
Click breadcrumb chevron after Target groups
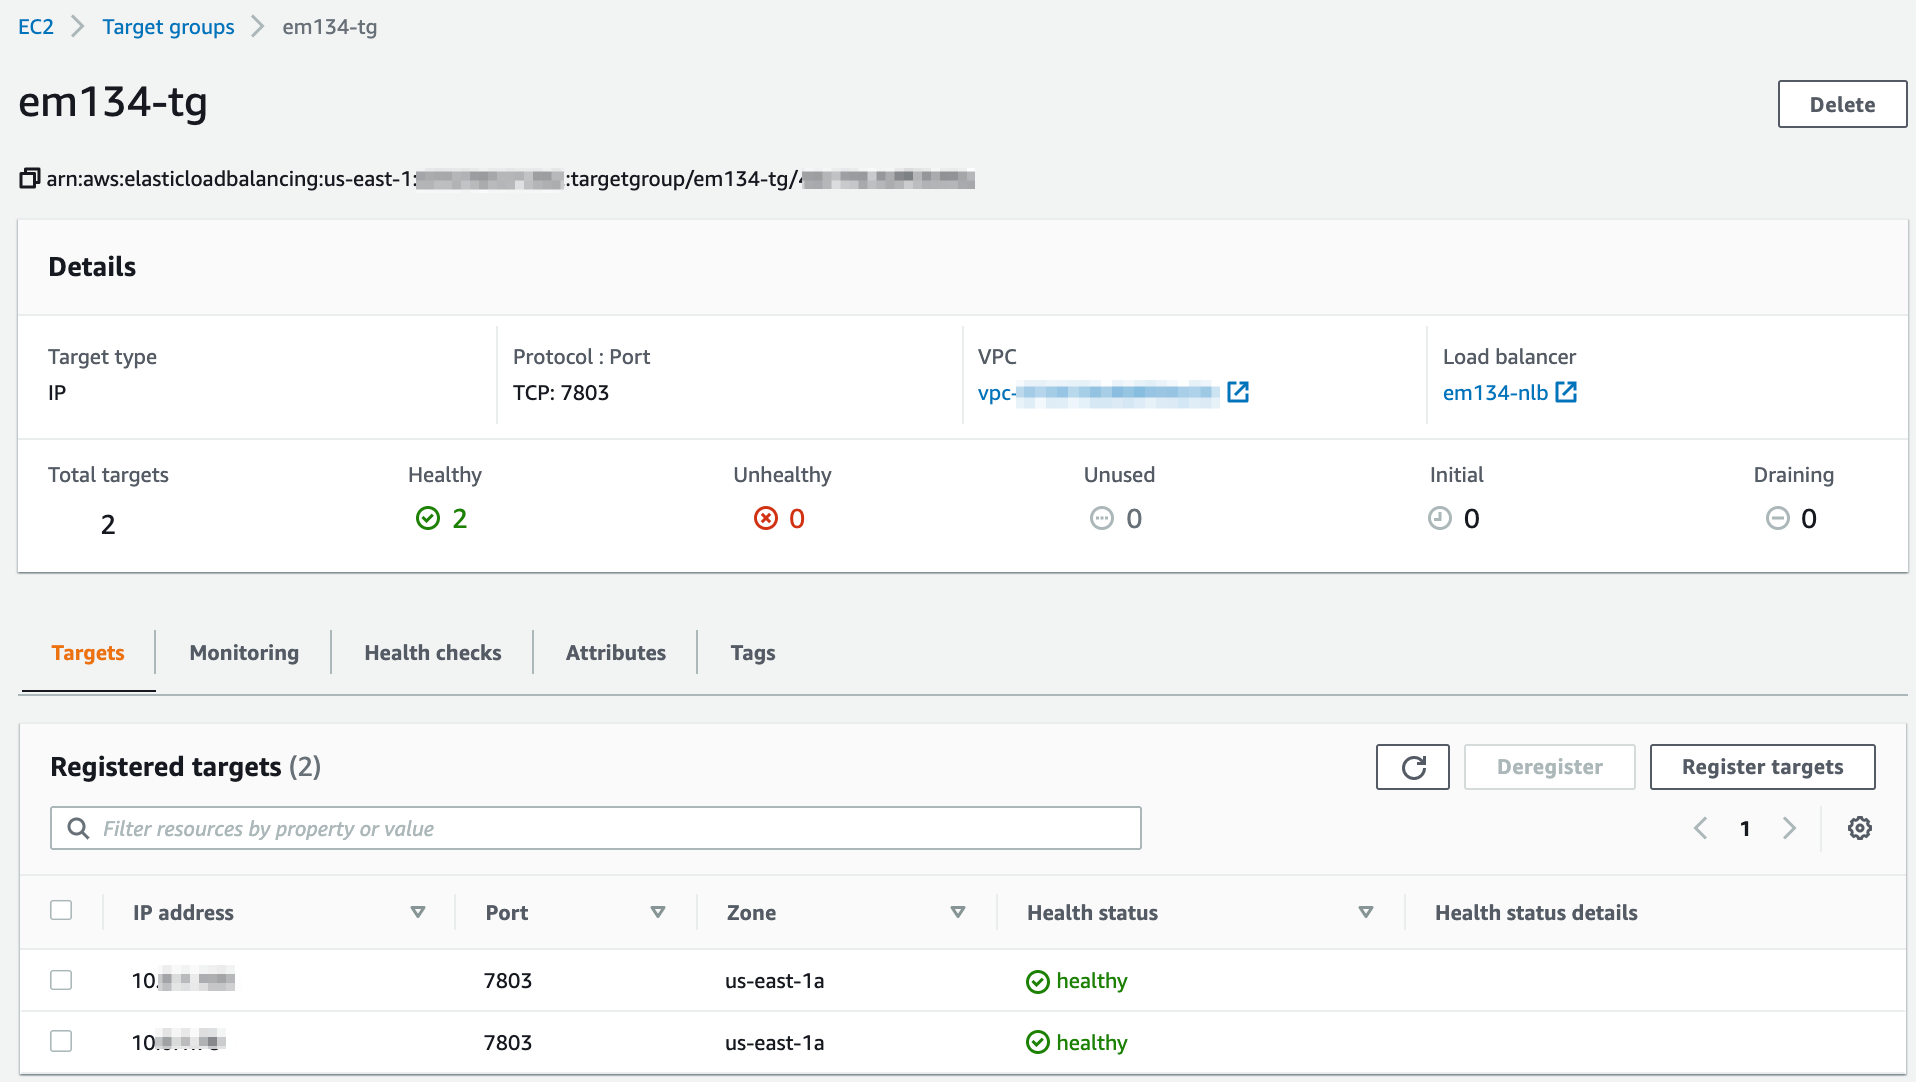pyautogui.click(x=258, y=27)
